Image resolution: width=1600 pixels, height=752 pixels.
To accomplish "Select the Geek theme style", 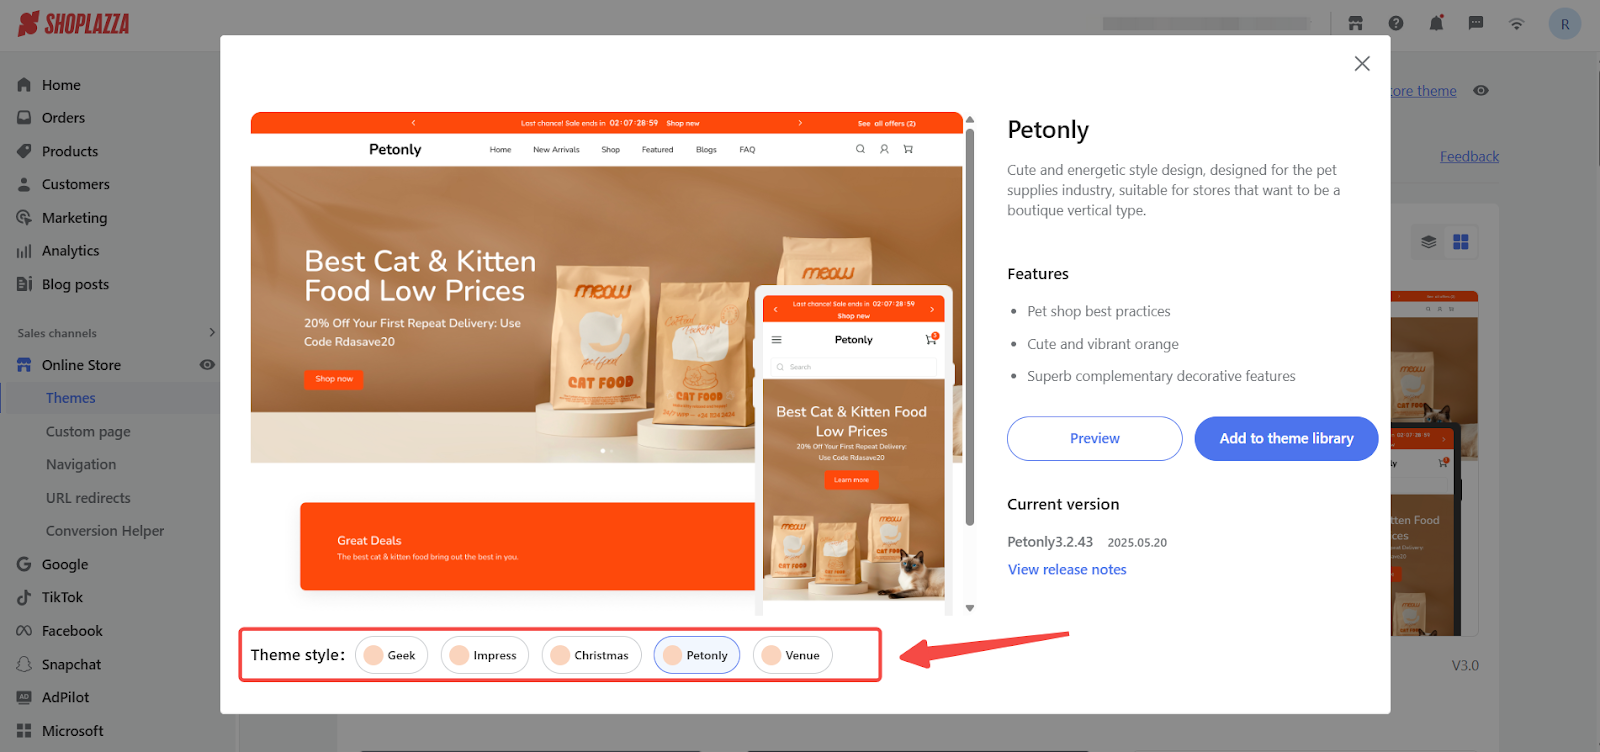I will click(391, 655).
